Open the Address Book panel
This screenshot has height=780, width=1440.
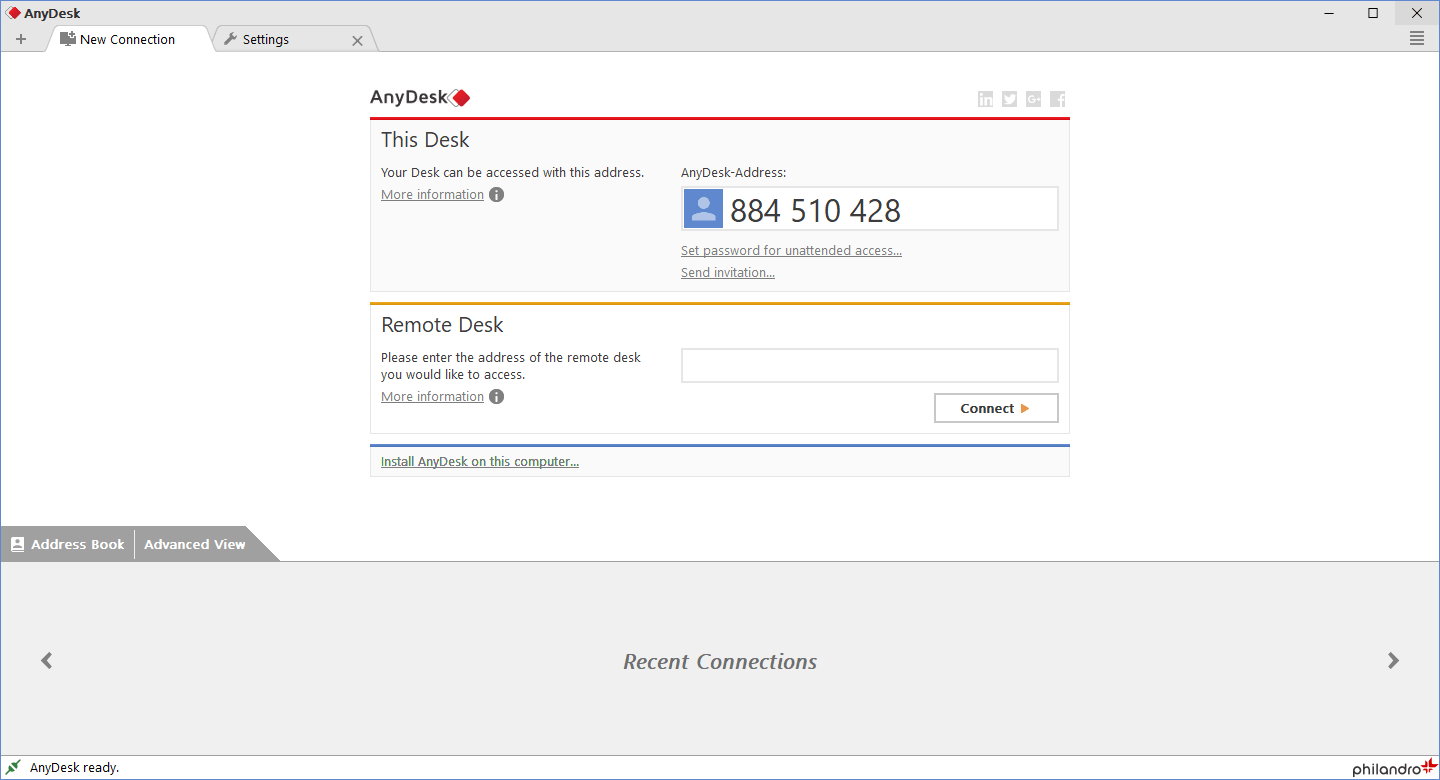[x=67, y=544]
